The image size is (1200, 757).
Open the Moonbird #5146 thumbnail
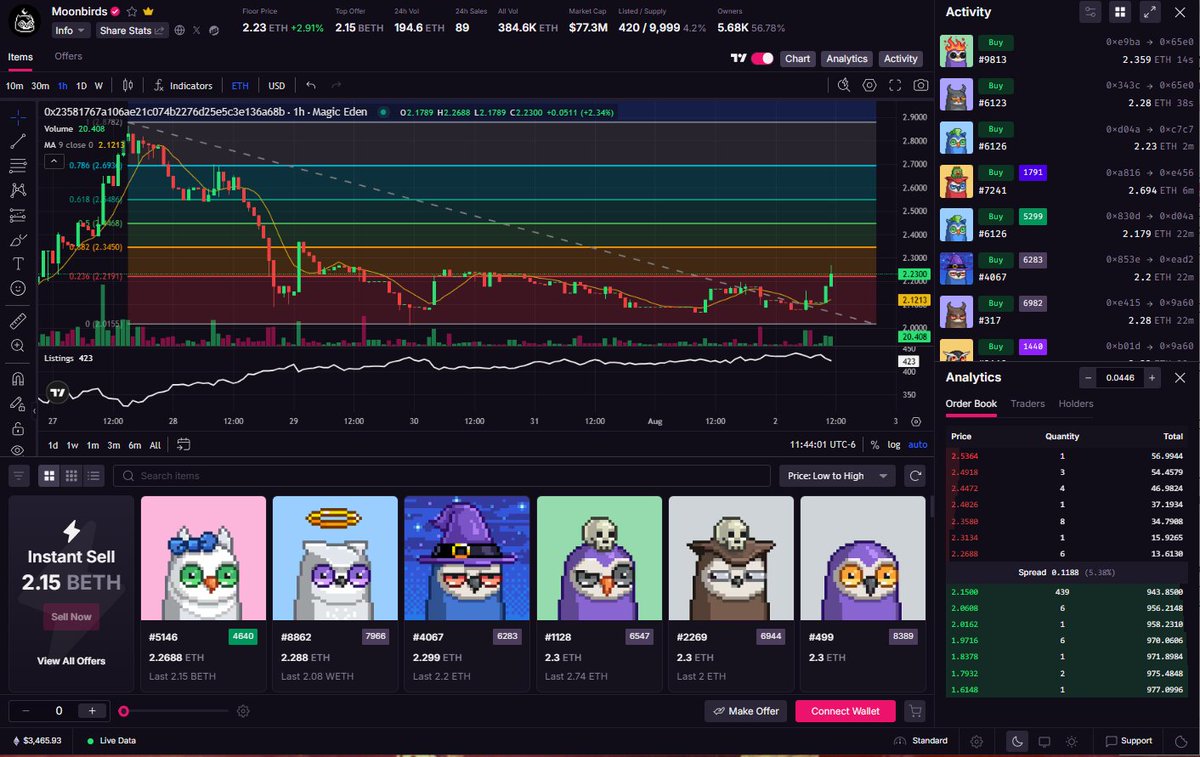pyautogui.click(x=203, y=558)
